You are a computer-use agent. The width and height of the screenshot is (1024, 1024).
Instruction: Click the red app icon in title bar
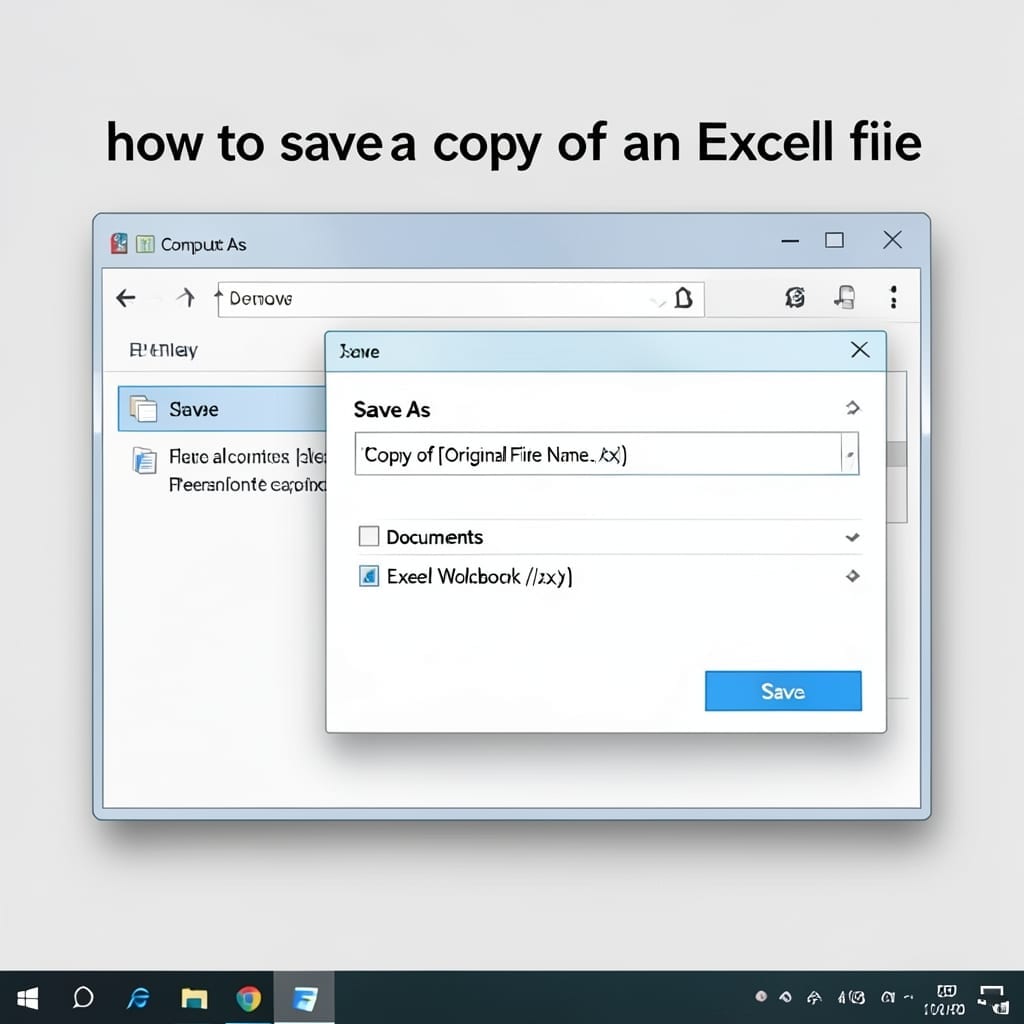119,244
